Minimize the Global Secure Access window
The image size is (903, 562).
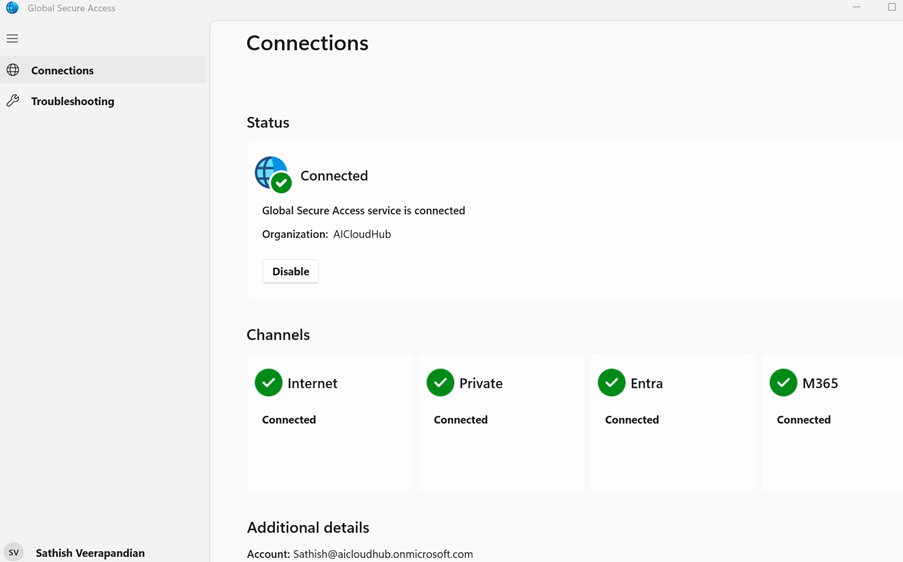click(856, 8)
